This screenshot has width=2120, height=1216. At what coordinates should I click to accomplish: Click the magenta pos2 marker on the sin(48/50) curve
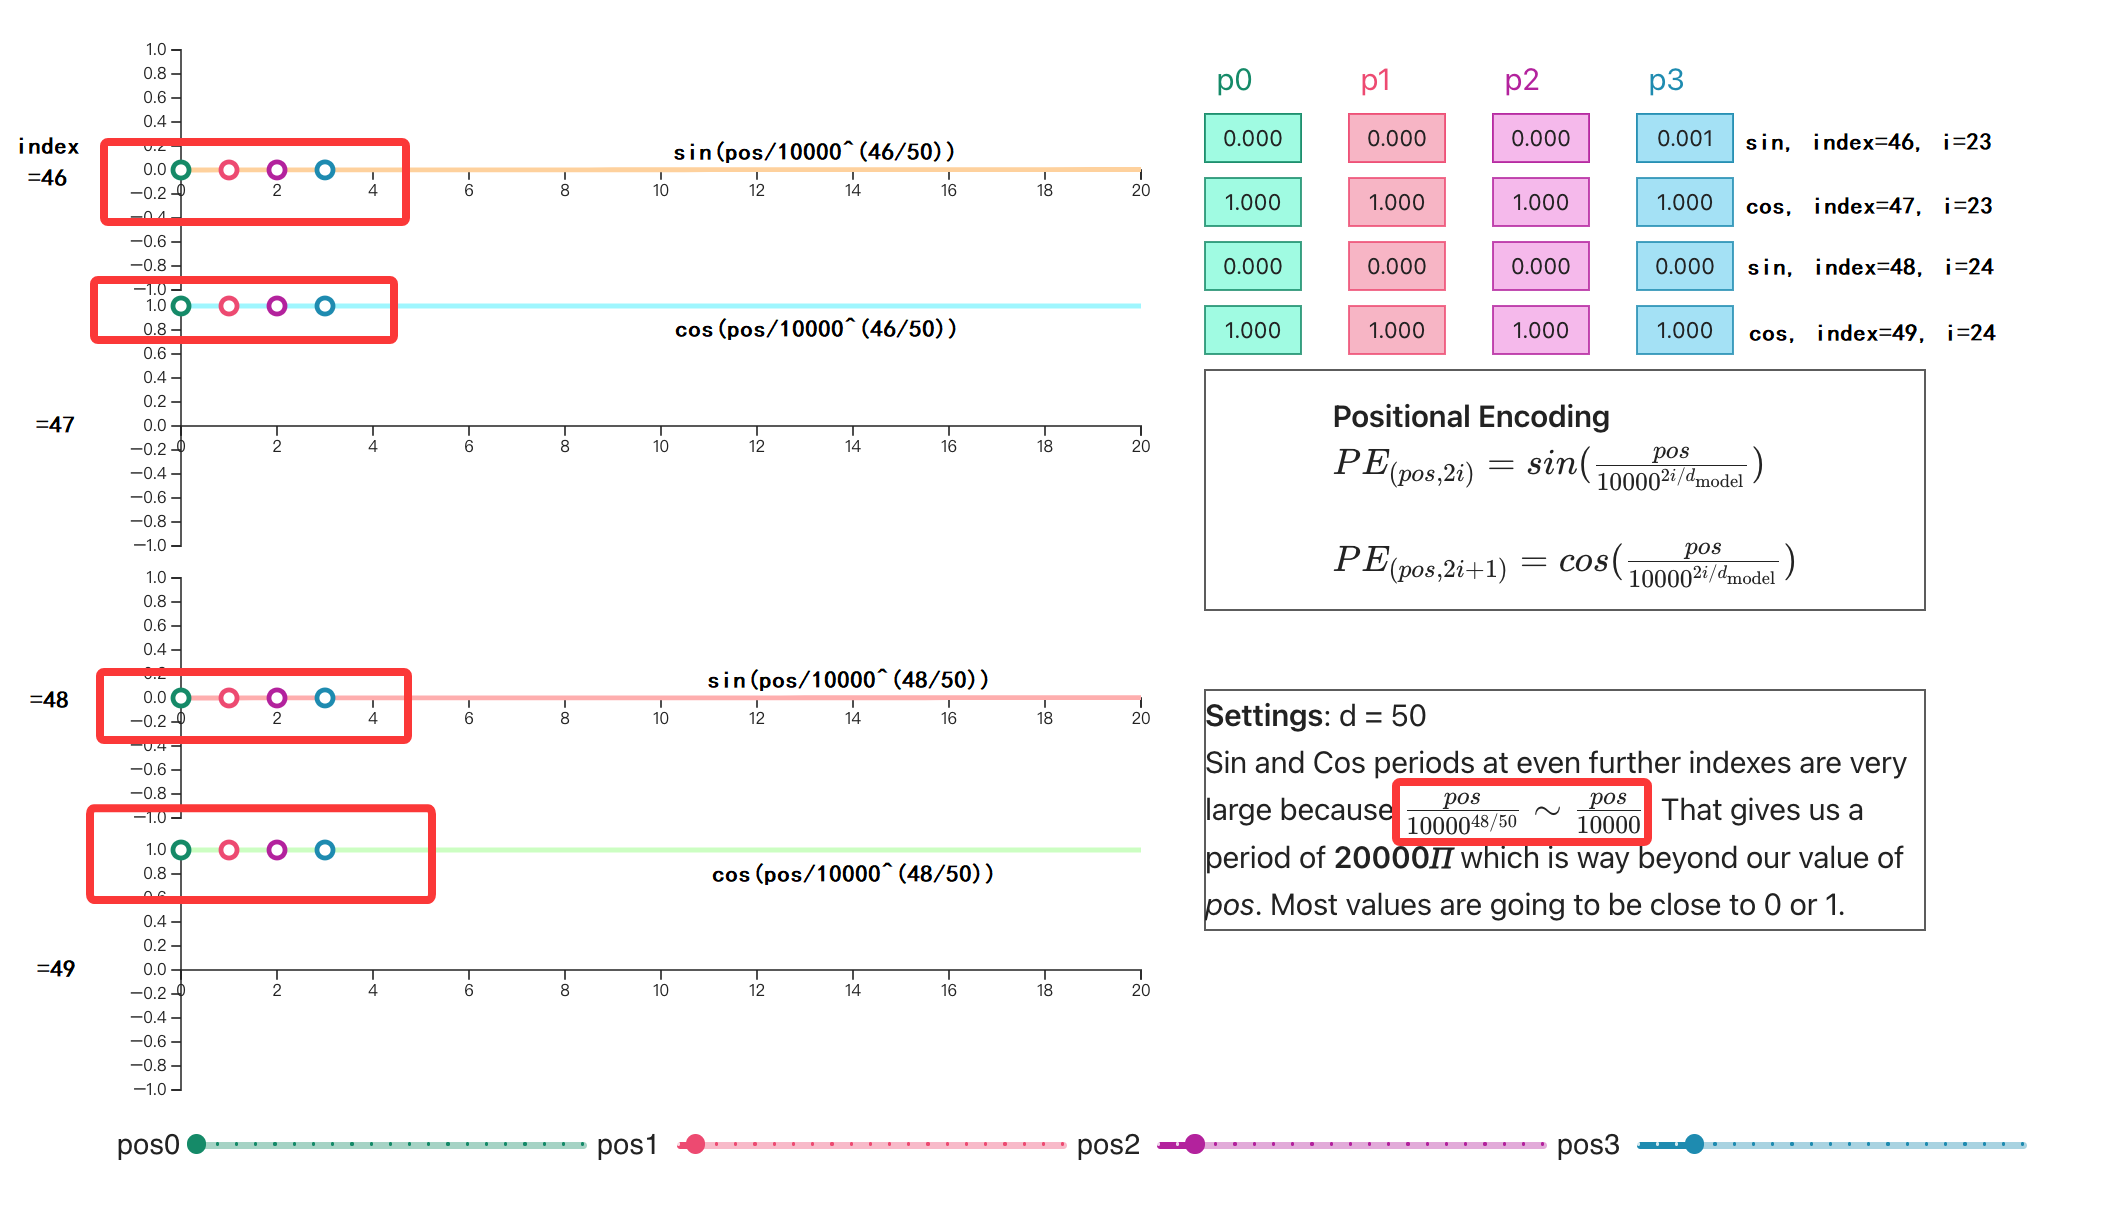[x=277, y=696]
